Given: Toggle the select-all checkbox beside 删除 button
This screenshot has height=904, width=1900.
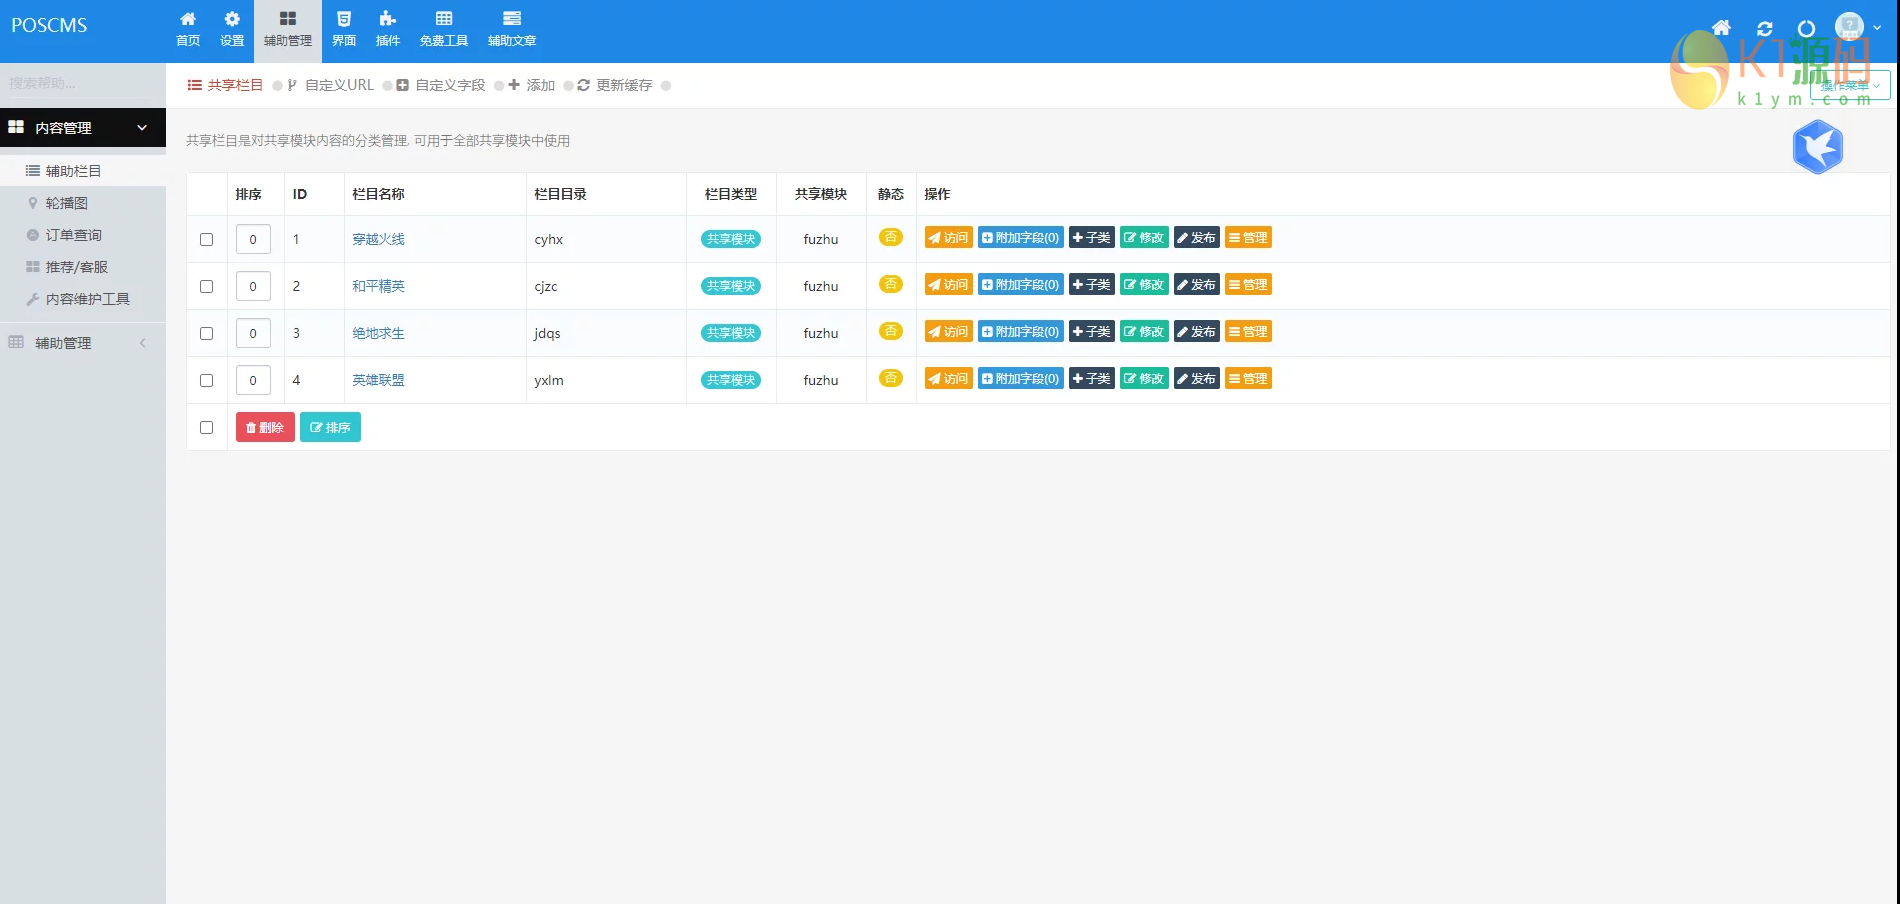Looking at the screenshot, I should [207, 428].
